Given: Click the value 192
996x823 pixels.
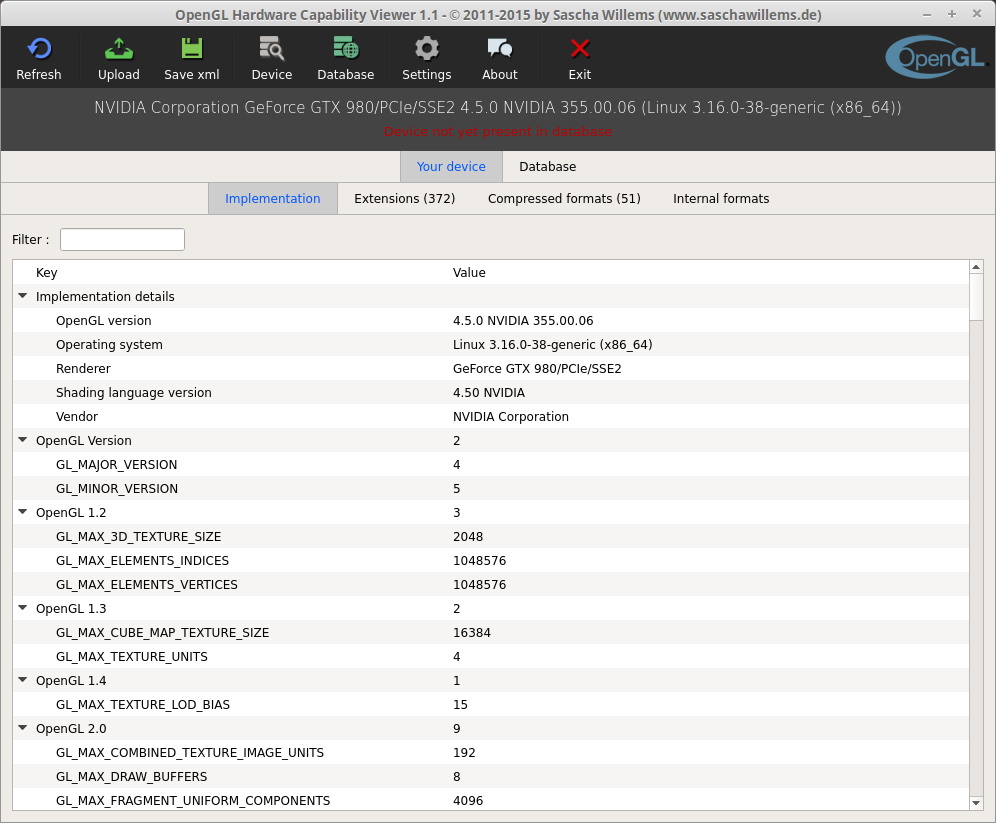Looking at the screenshot, I should point(464,753).
